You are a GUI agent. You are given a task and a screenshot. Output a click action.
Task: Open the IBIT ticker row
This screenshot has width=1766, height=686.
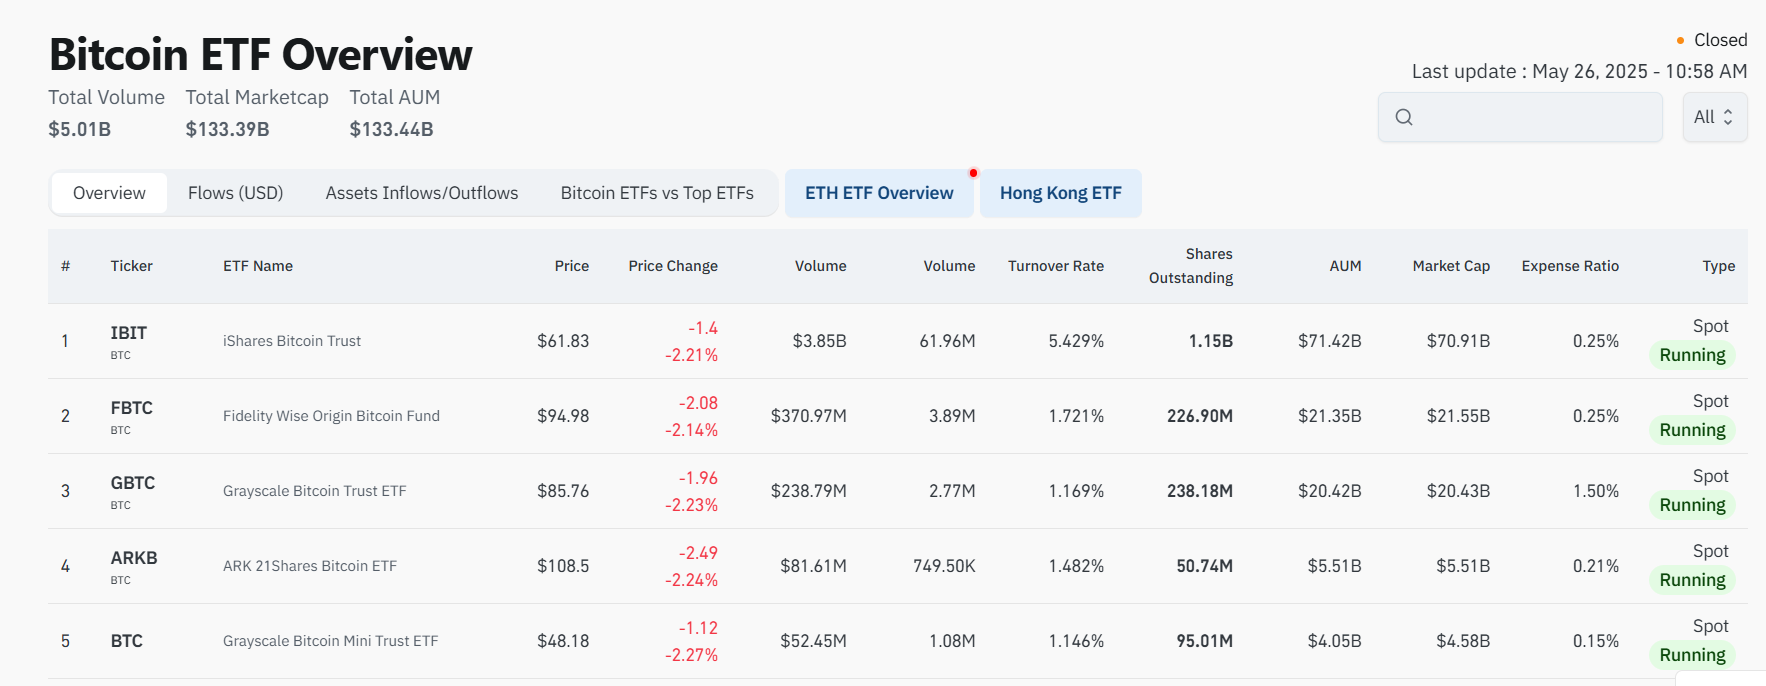[129, 333]
